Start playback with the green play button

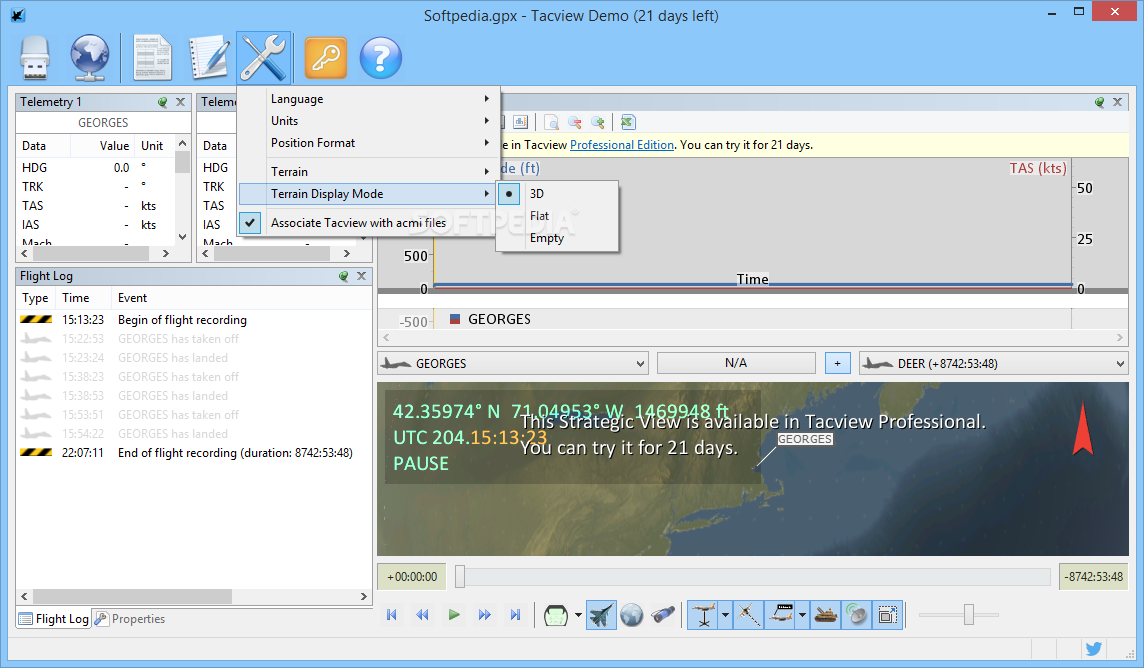click(454, 615)
